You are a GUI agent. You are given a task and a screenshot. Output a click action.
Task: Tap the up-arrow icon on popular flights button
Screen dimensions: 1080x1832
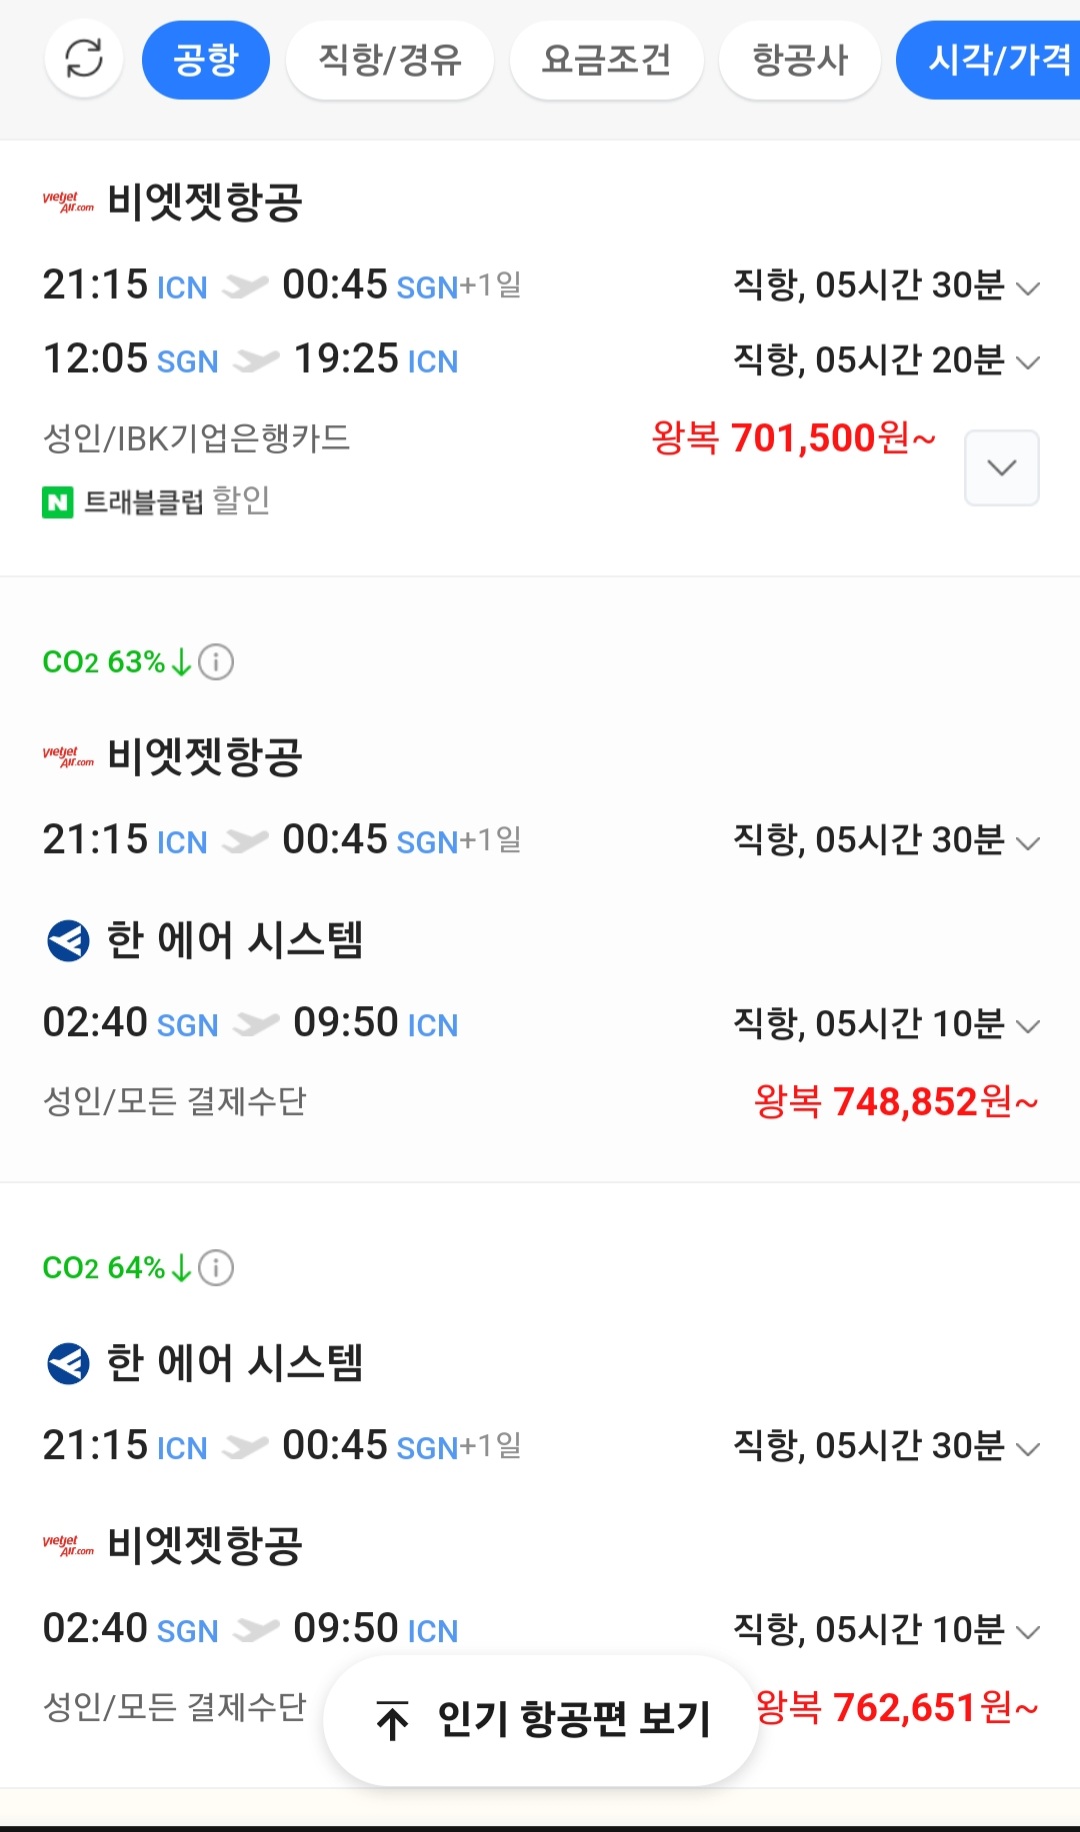coord(392,1720)
